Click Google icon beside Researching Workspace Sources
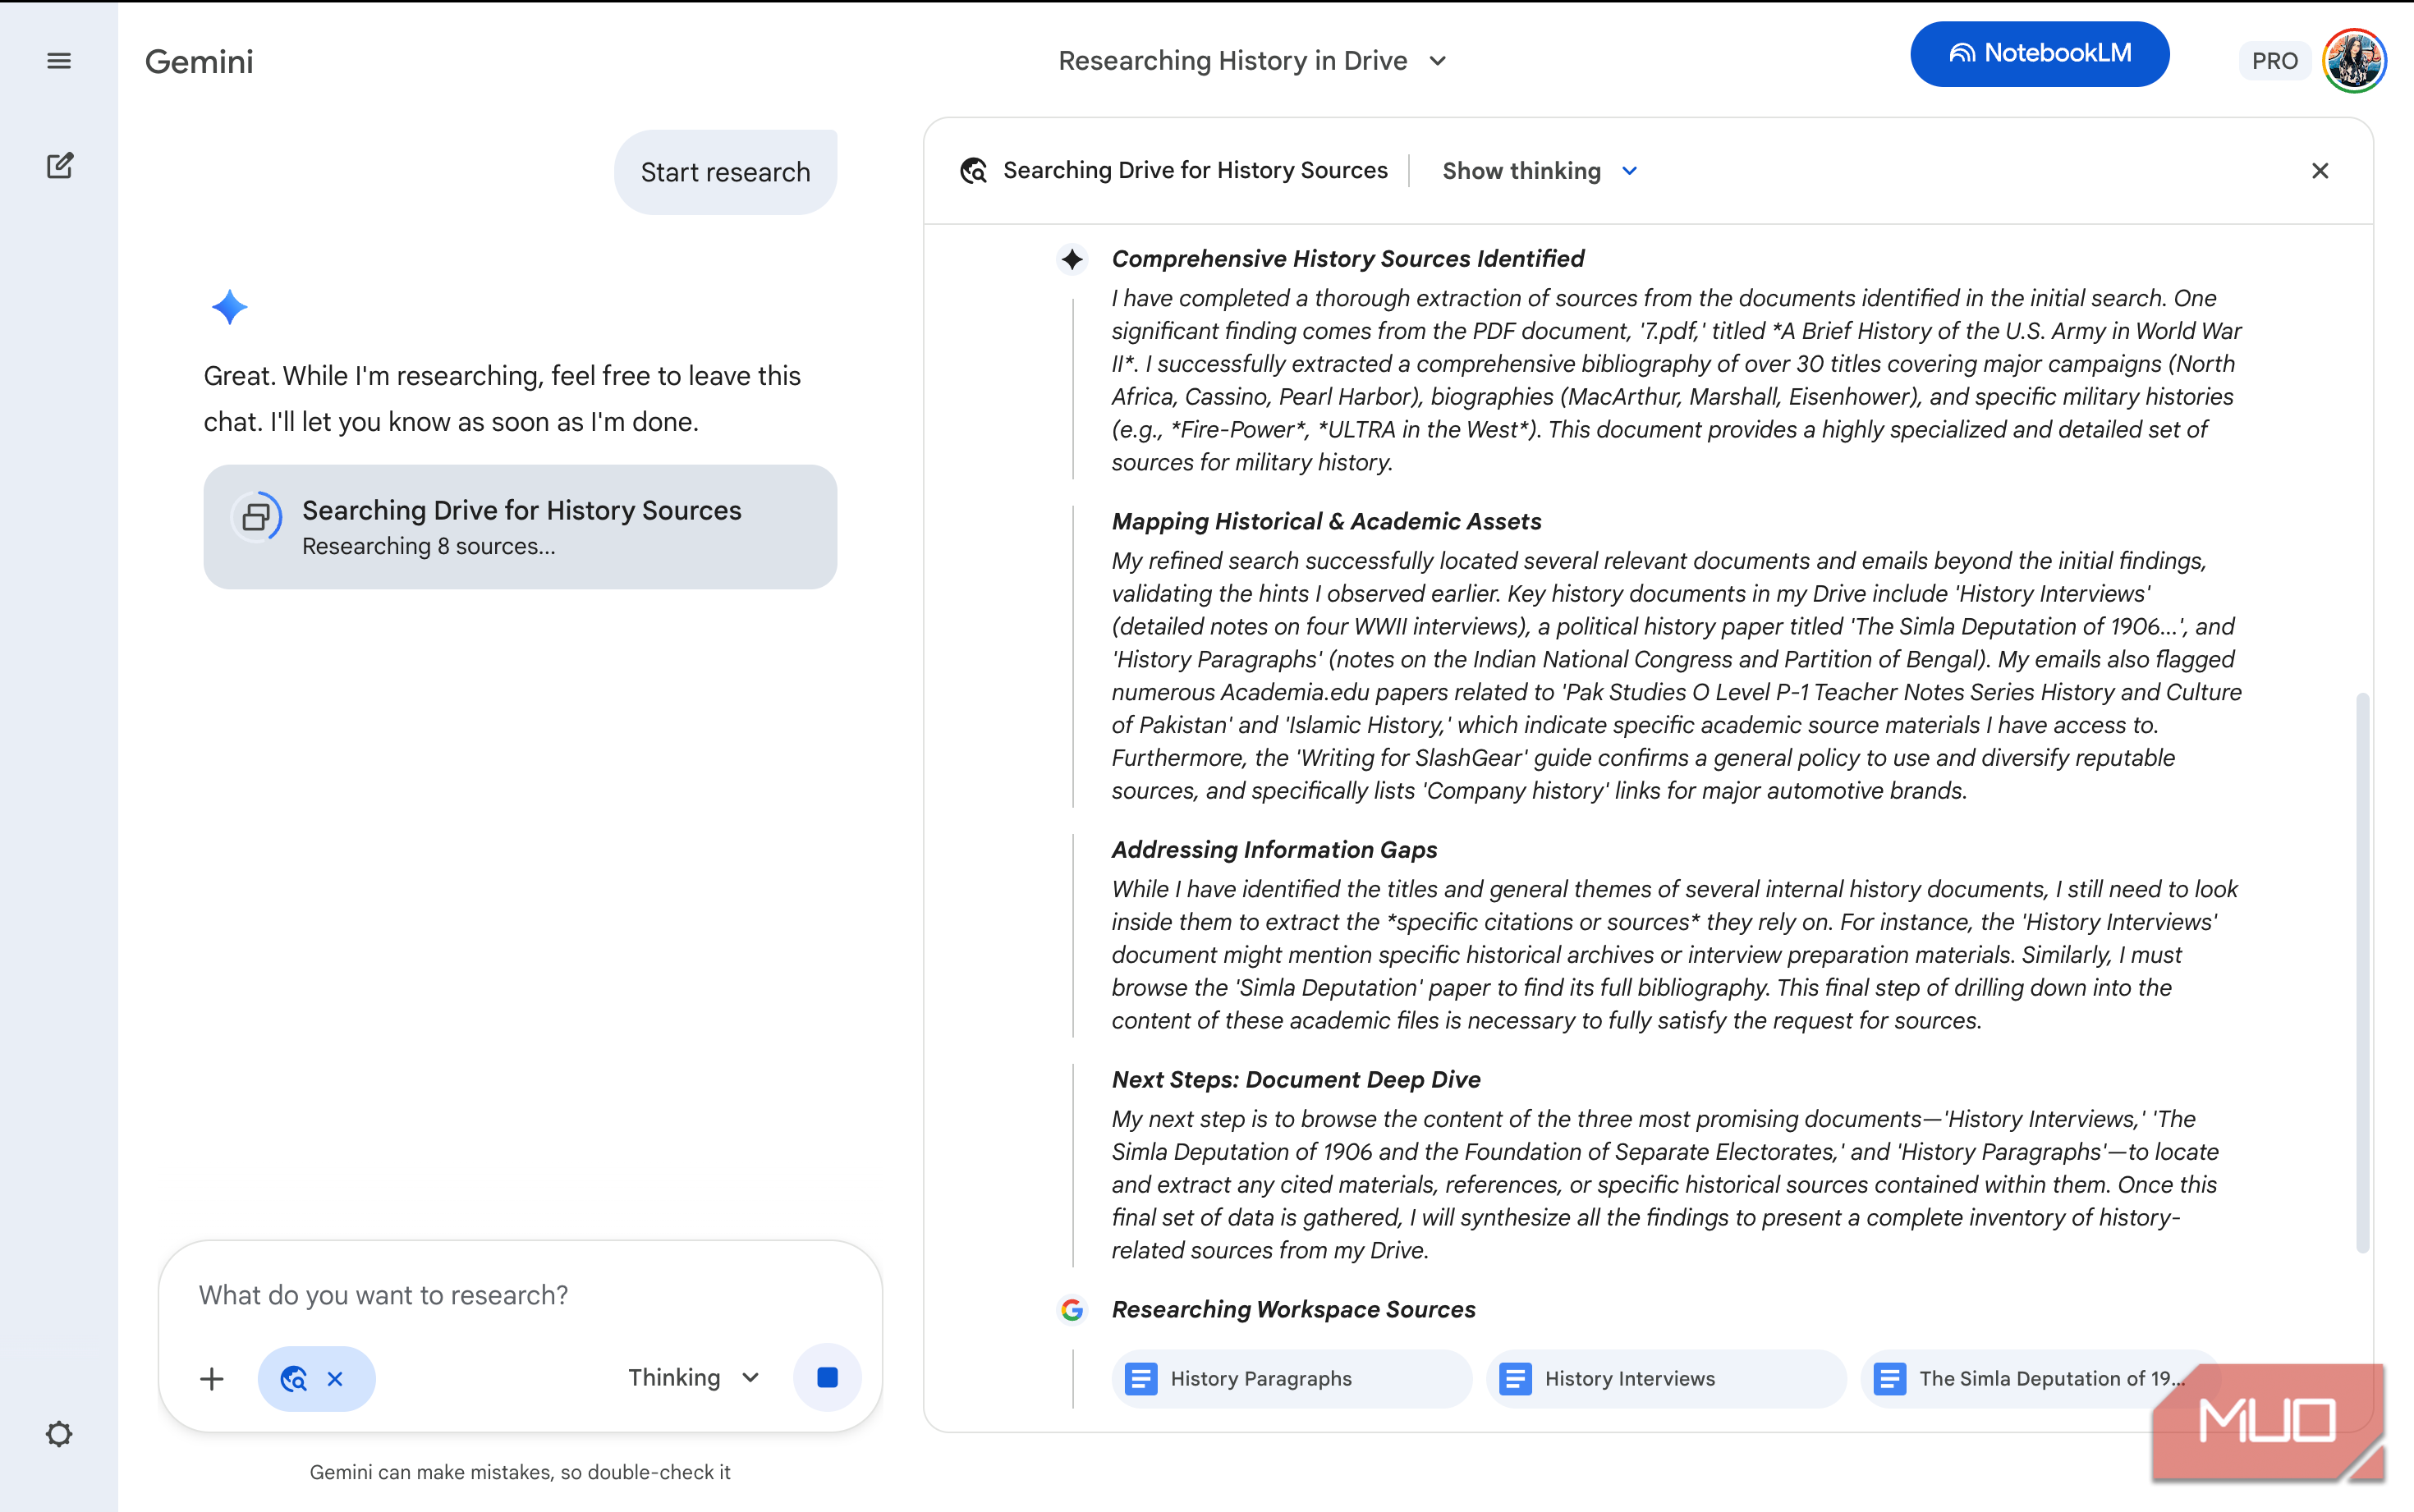The height and width of the screenshot is (1512, 2414). tap(1072, 1309)
